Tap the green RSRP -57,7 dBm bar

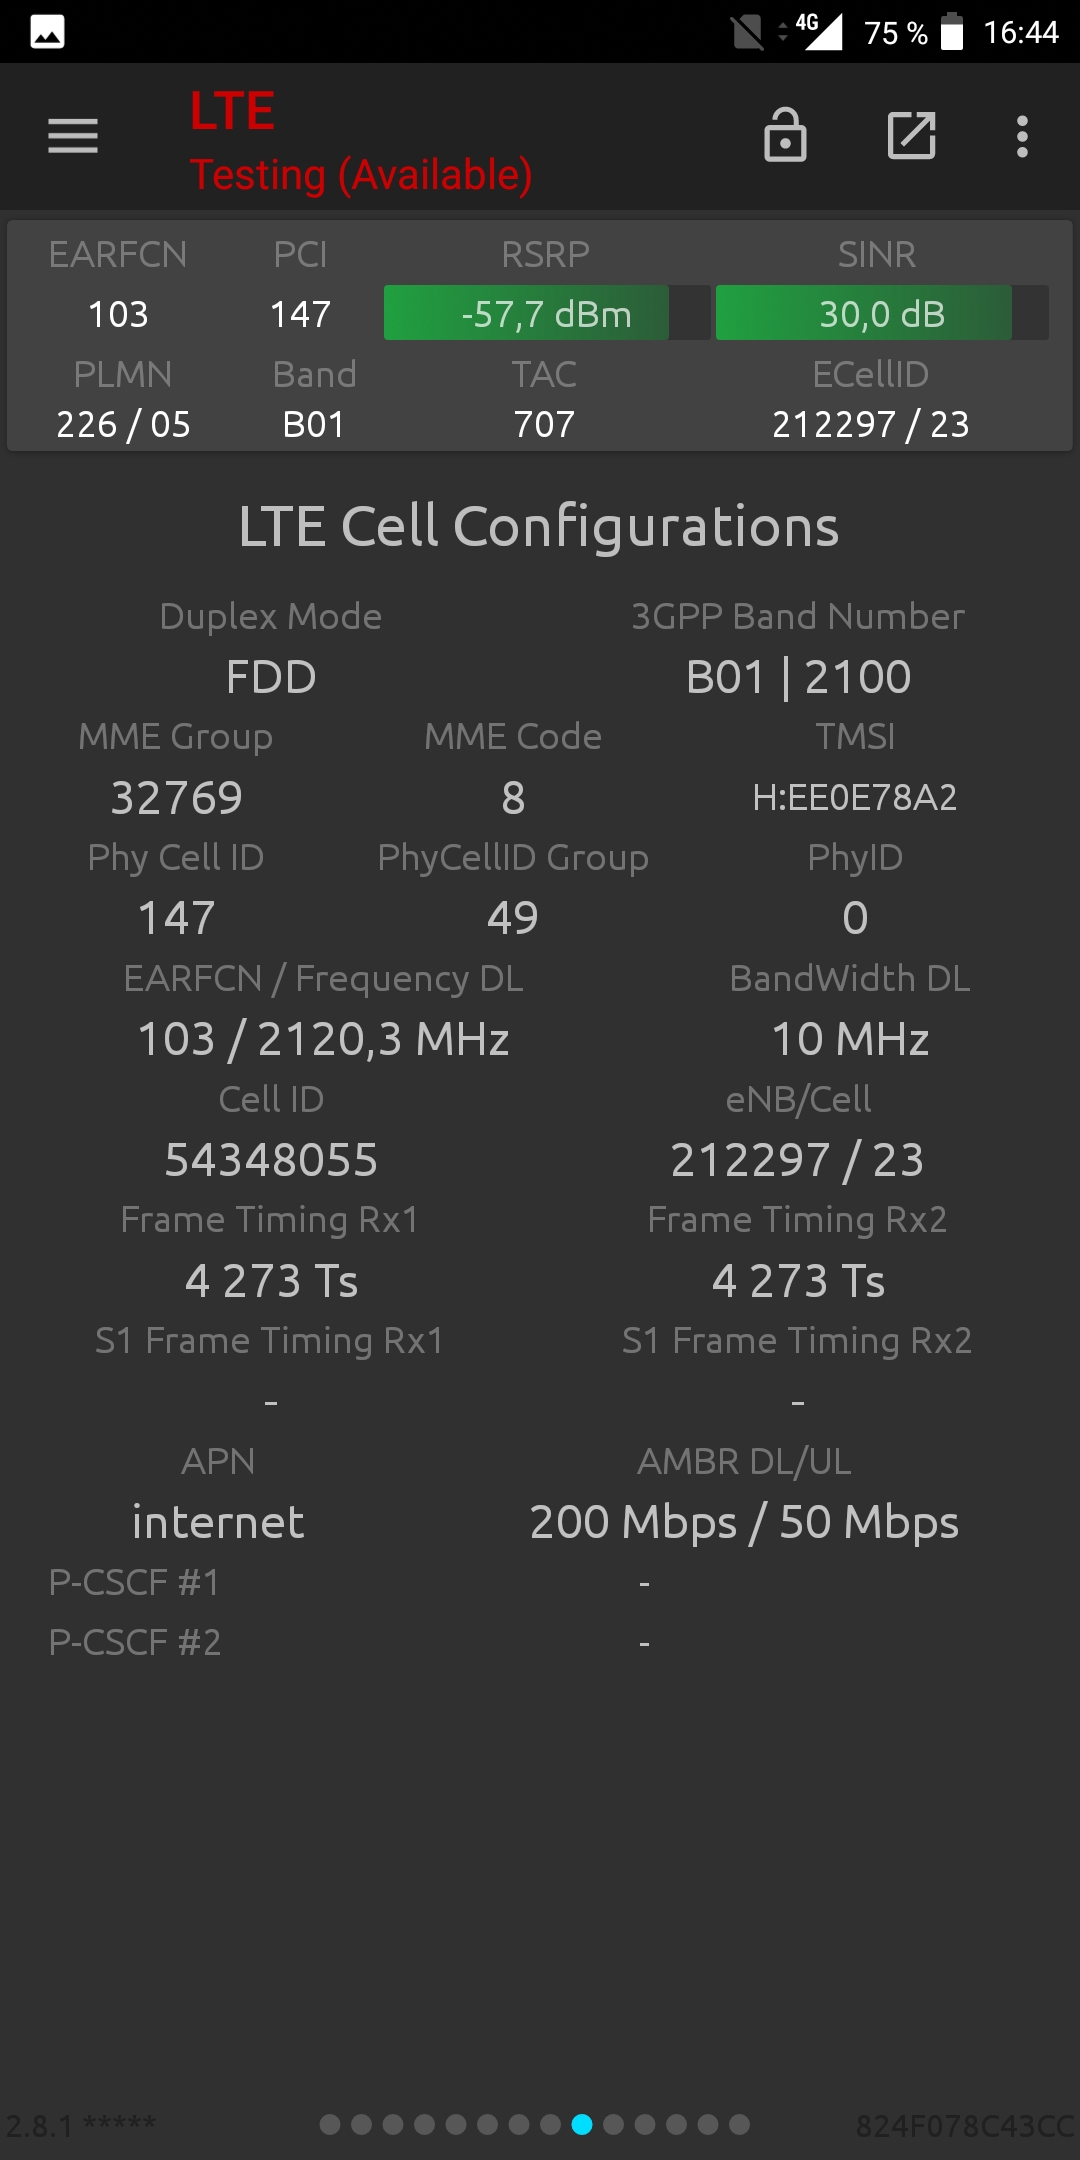click(547, 313)
